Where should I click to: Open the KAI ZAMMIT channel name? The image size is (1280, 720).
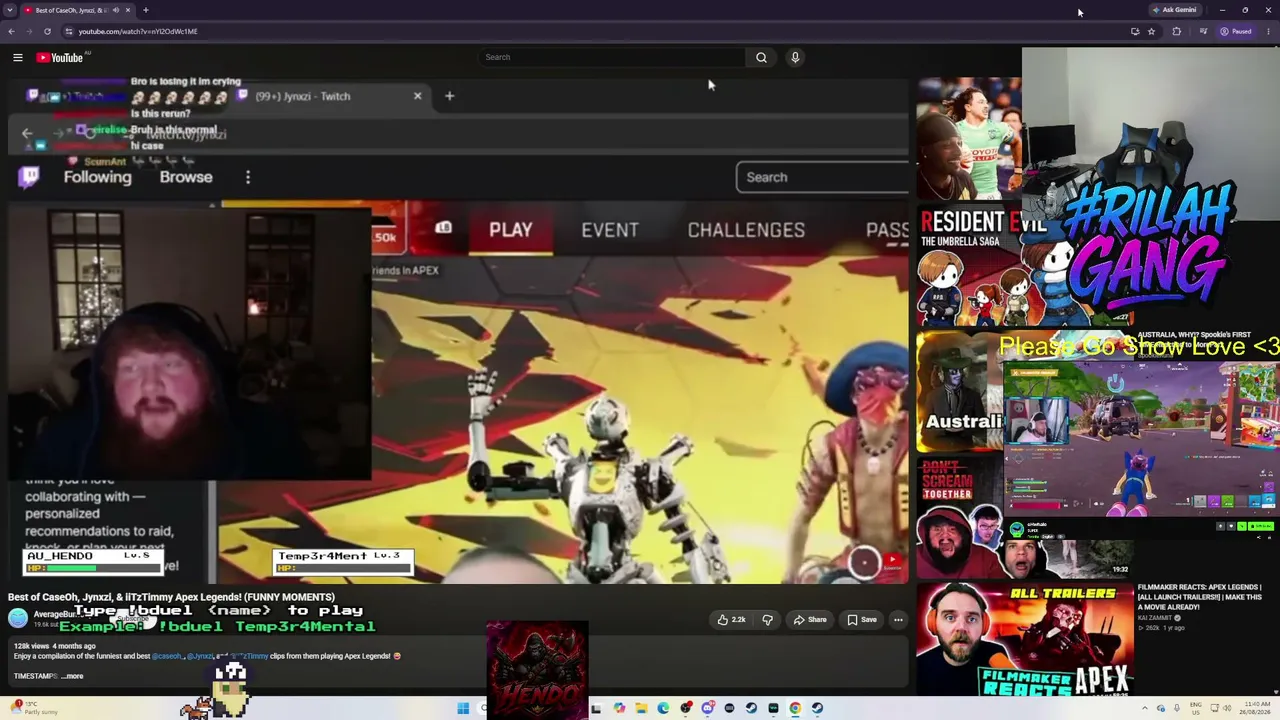pyautogui.click(x=1155, y=618)
